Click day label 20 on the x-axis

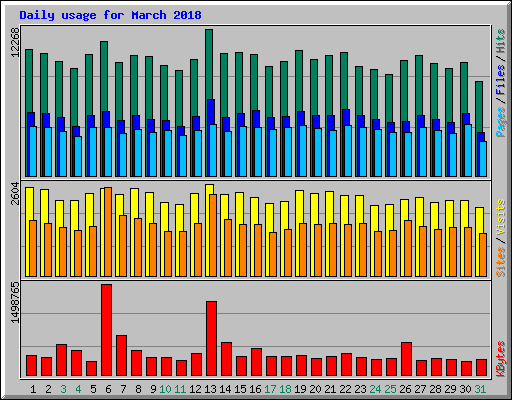315,389
